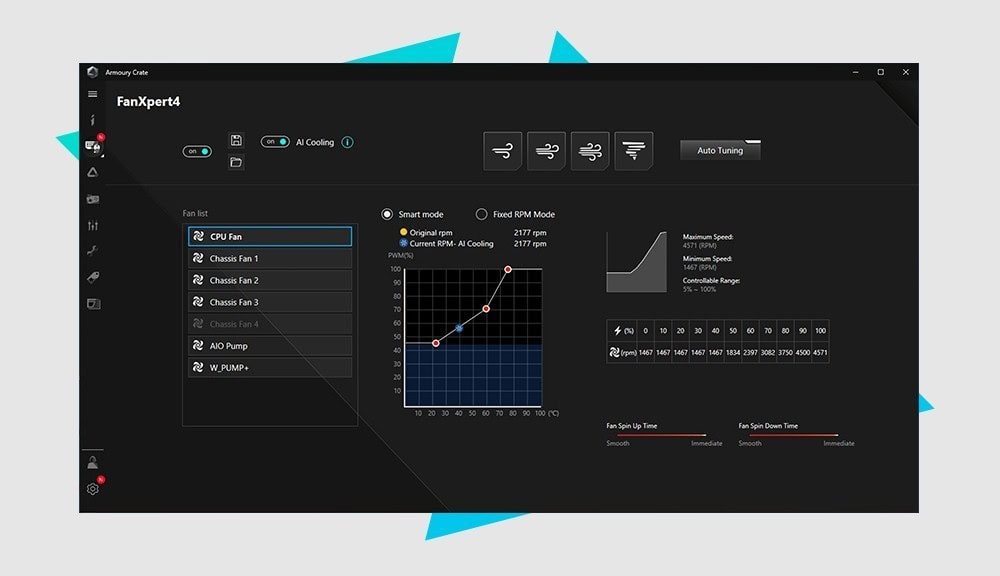The image size is (1000, 576).
Task: Click the 1834 rpm table cell
Action: [x=733, y=352]
